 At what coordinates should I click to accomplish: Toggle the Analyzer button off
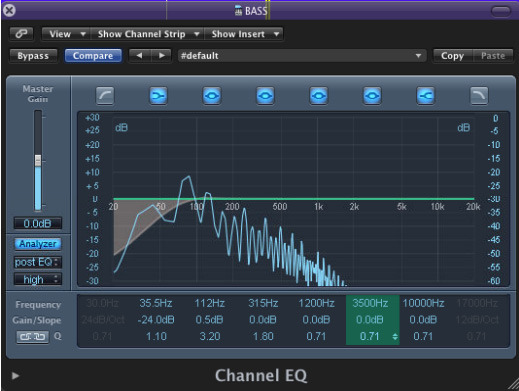coord(38,244)
